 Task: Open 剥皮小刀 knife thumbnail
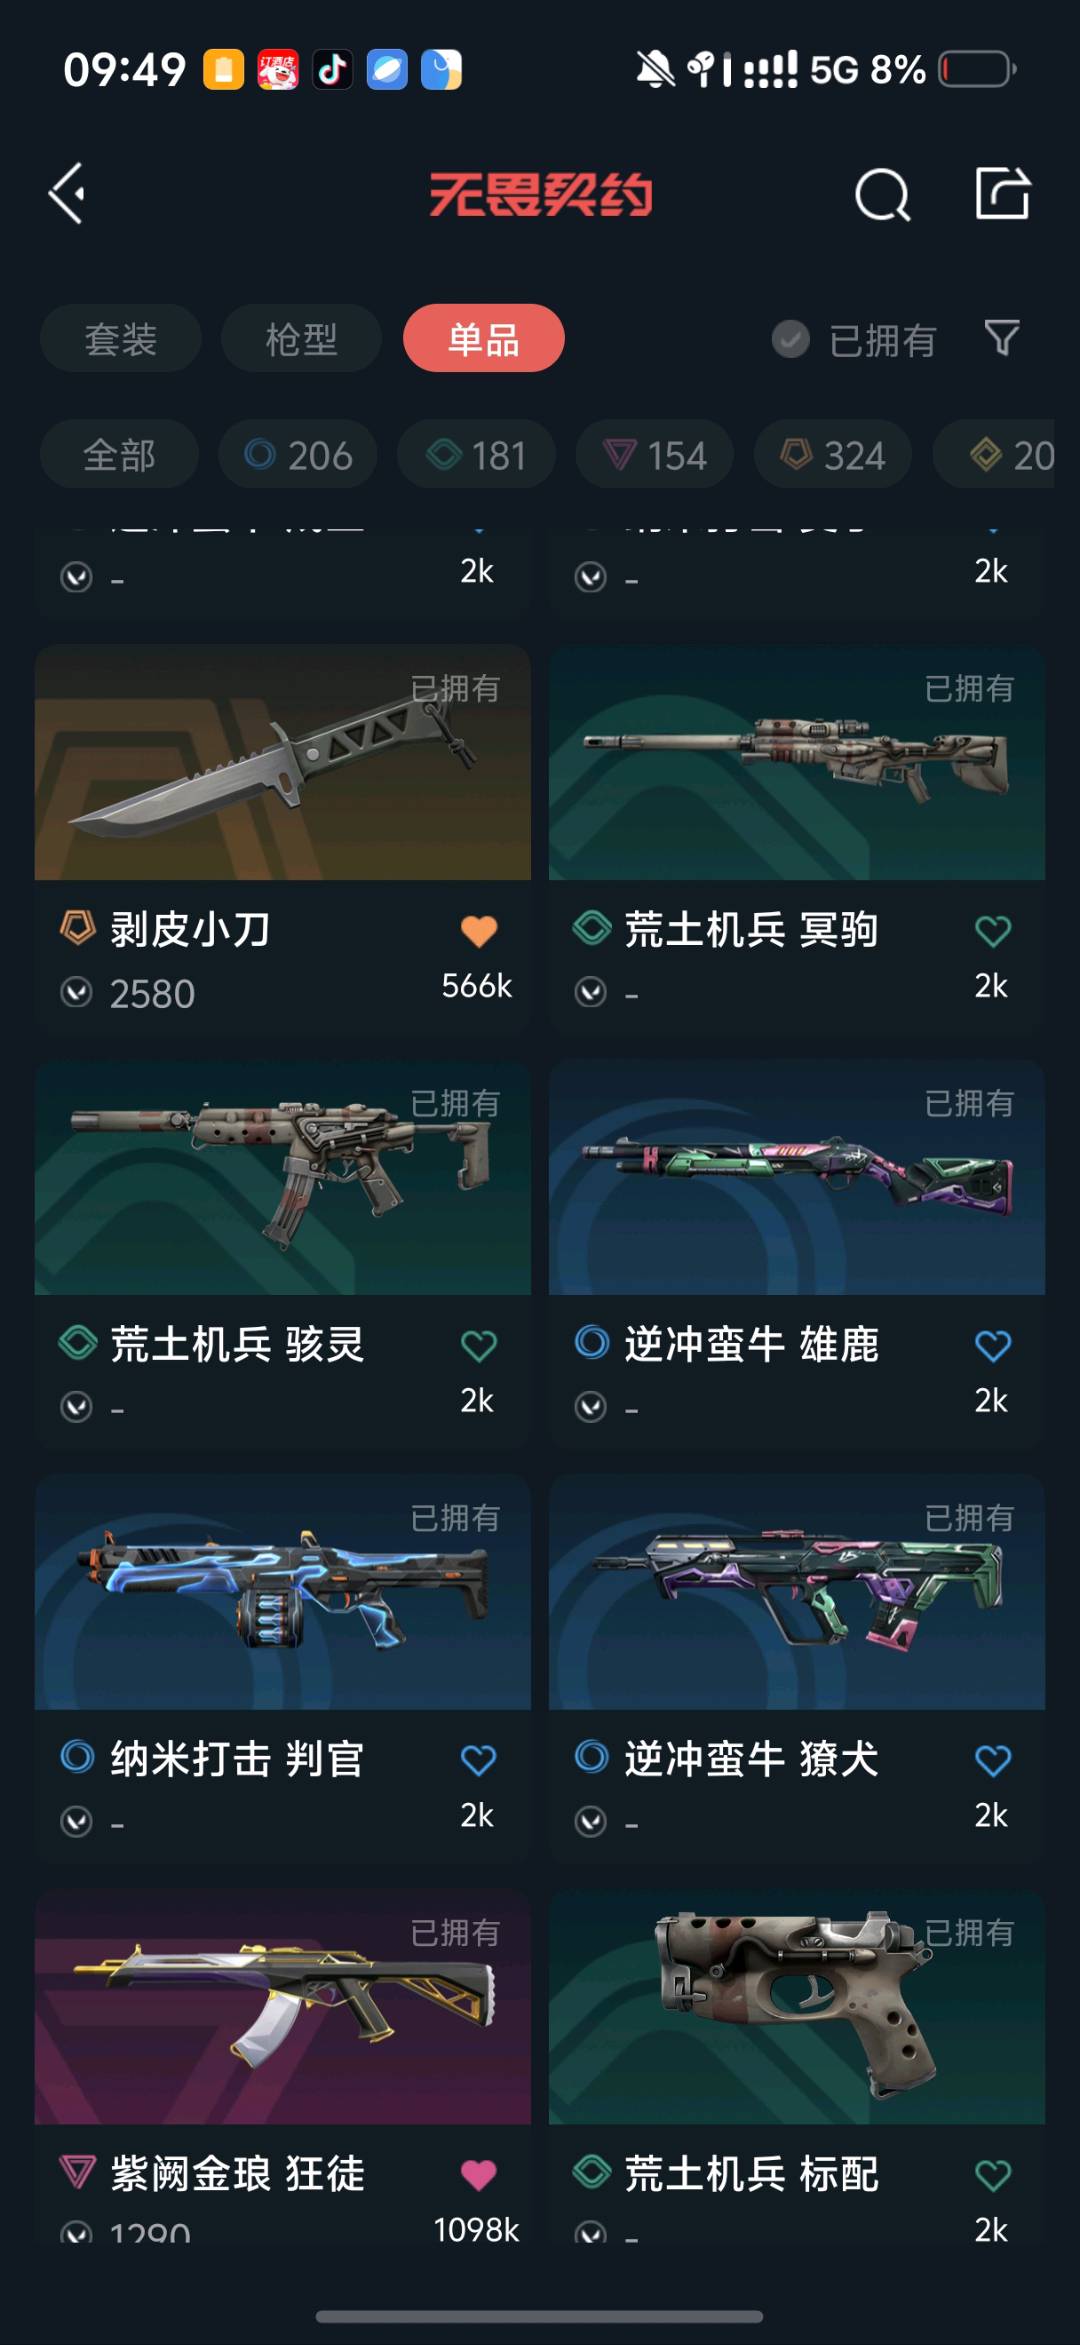click(283, 763)
